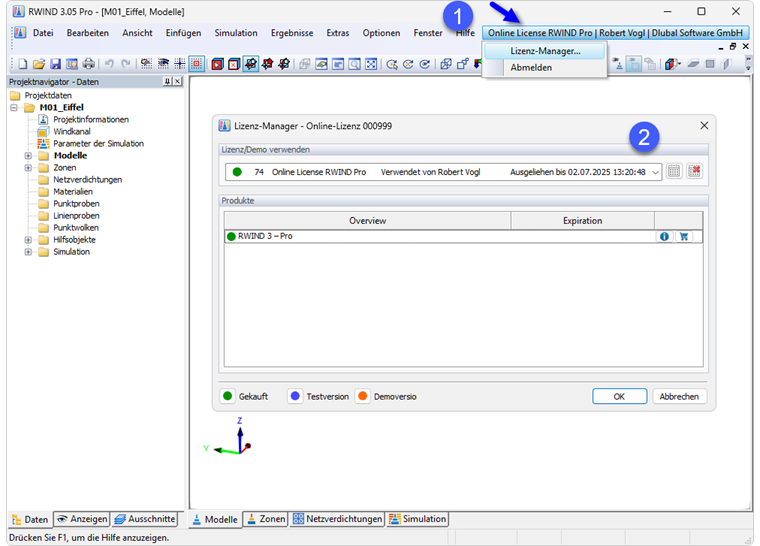Click the red X box icon in toolbar
760x546 pixels.
(x=234, y=64)
